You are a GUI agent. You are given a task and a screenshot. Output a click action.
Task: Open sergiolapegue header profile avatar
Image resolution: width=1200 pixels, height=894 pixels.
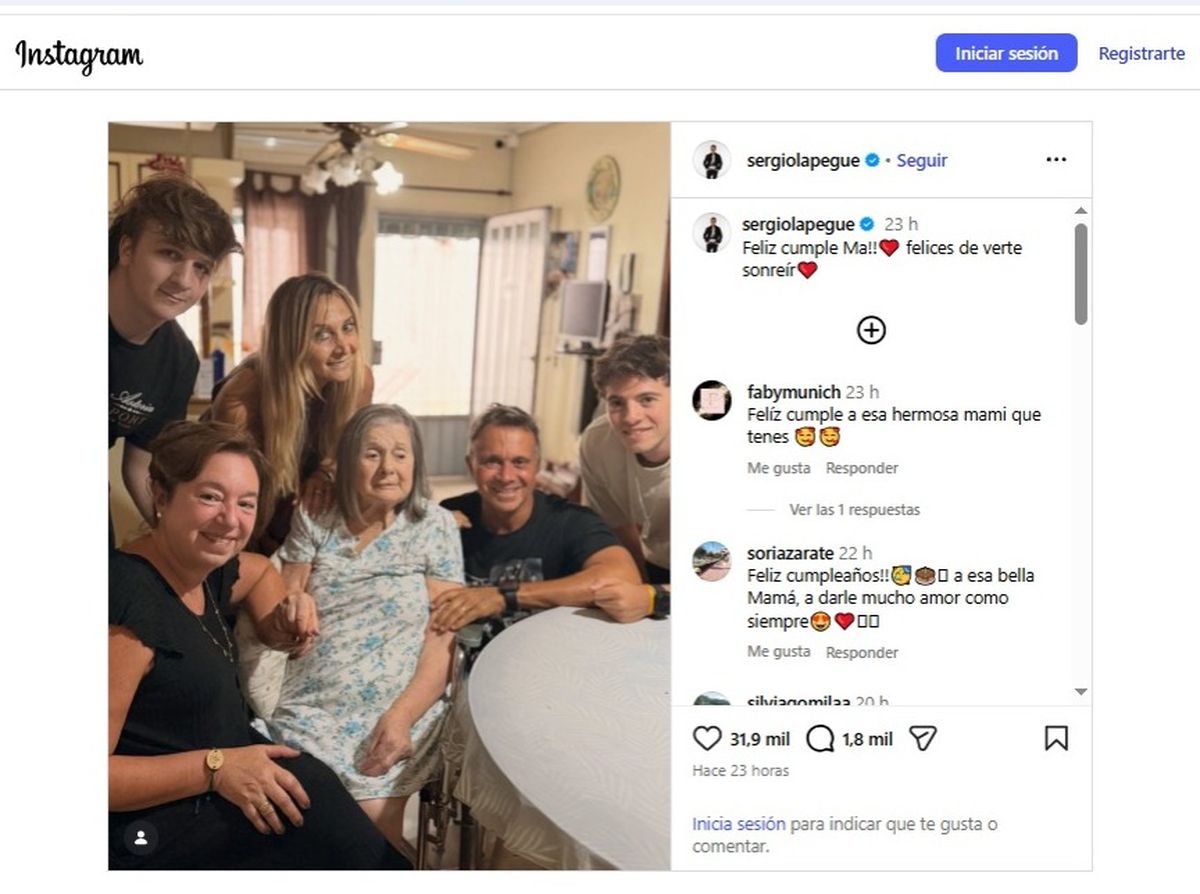pyautogui.click(x=712, y=160)
